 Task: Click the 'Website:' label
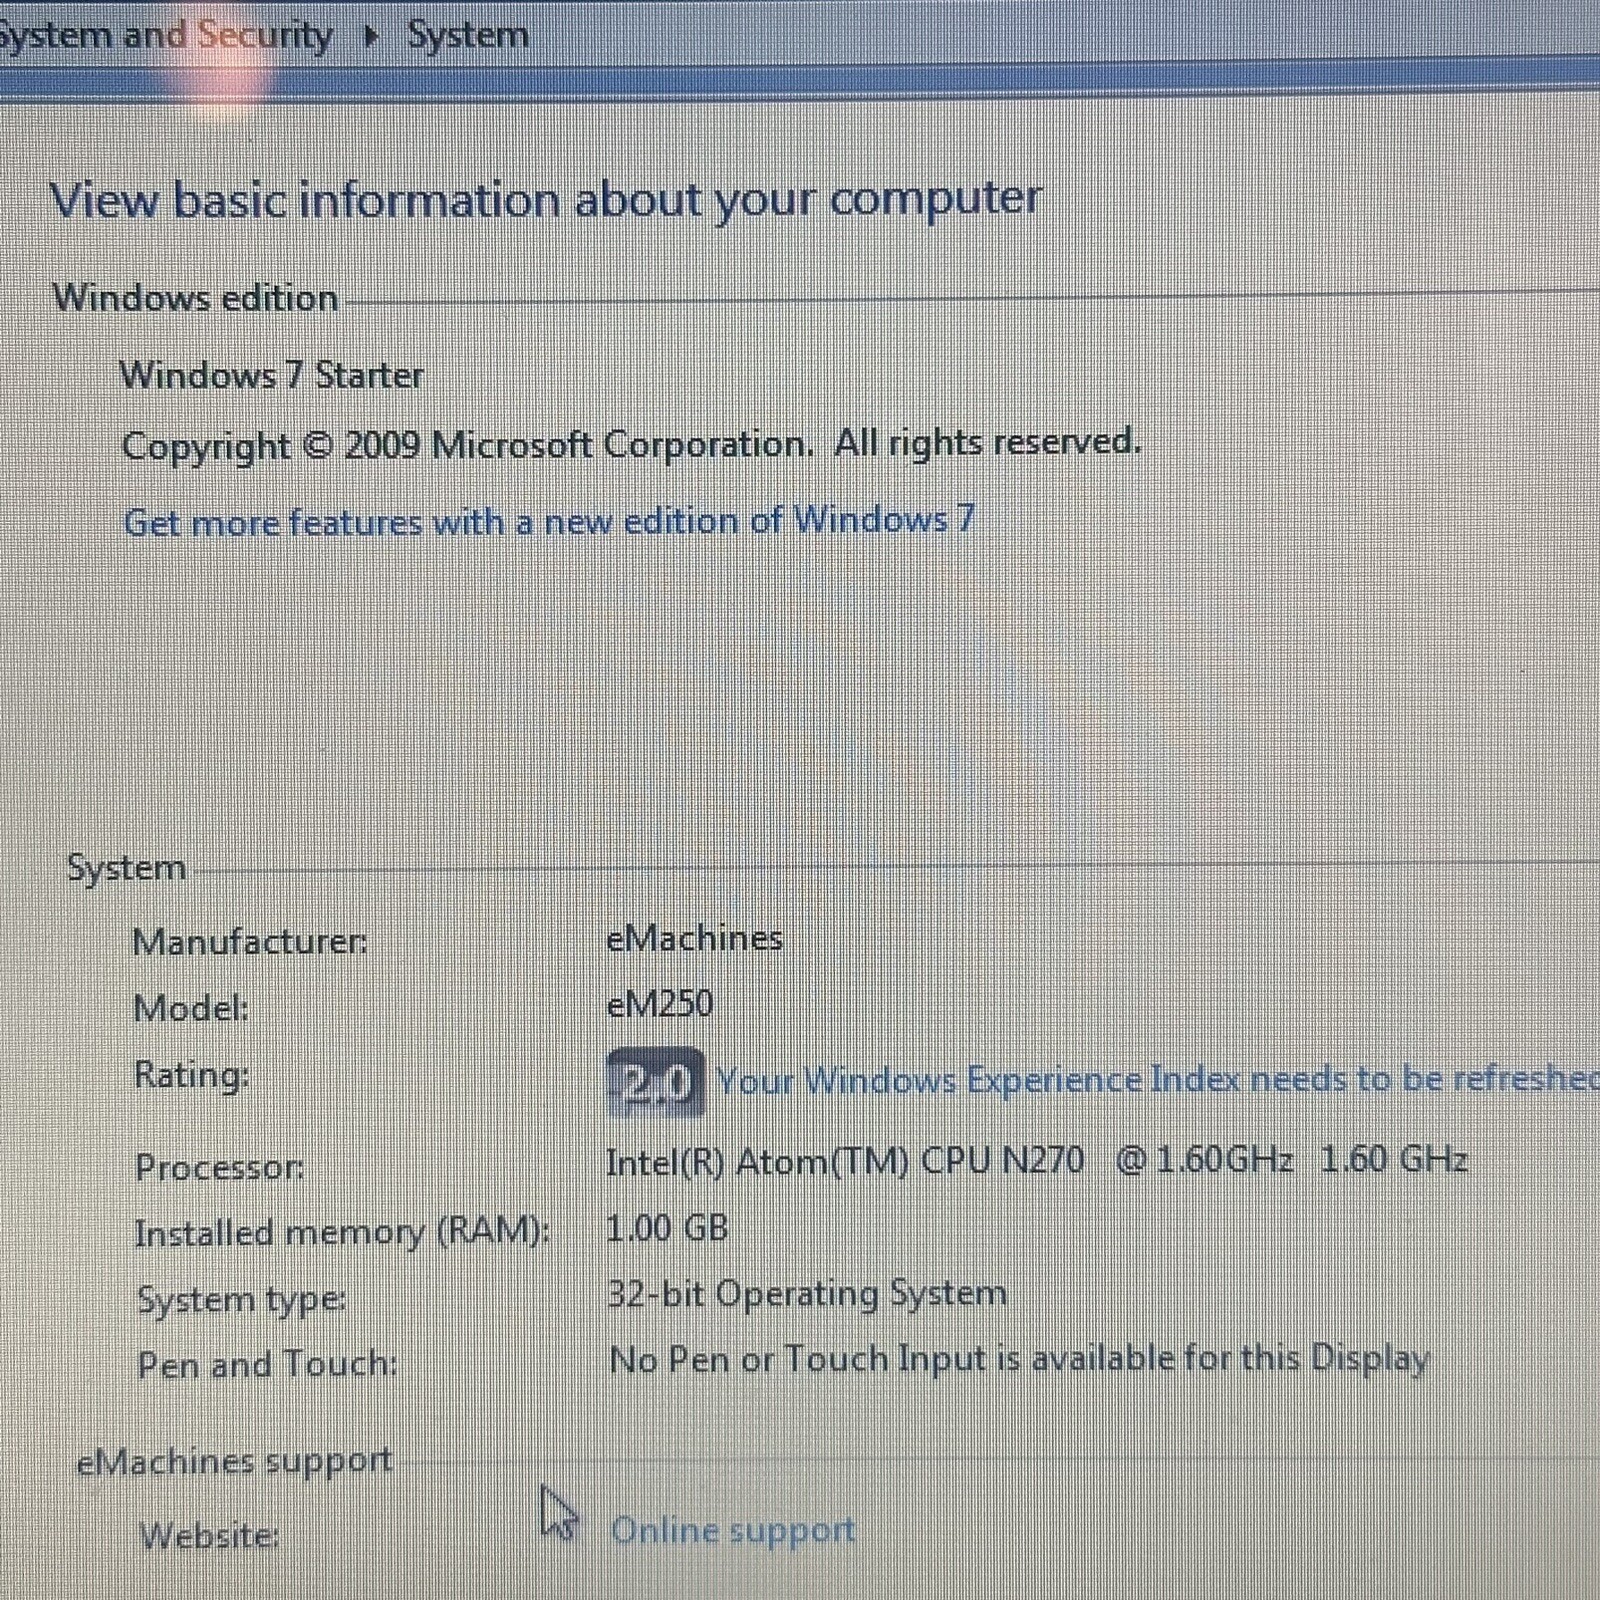pos(210,1534)
